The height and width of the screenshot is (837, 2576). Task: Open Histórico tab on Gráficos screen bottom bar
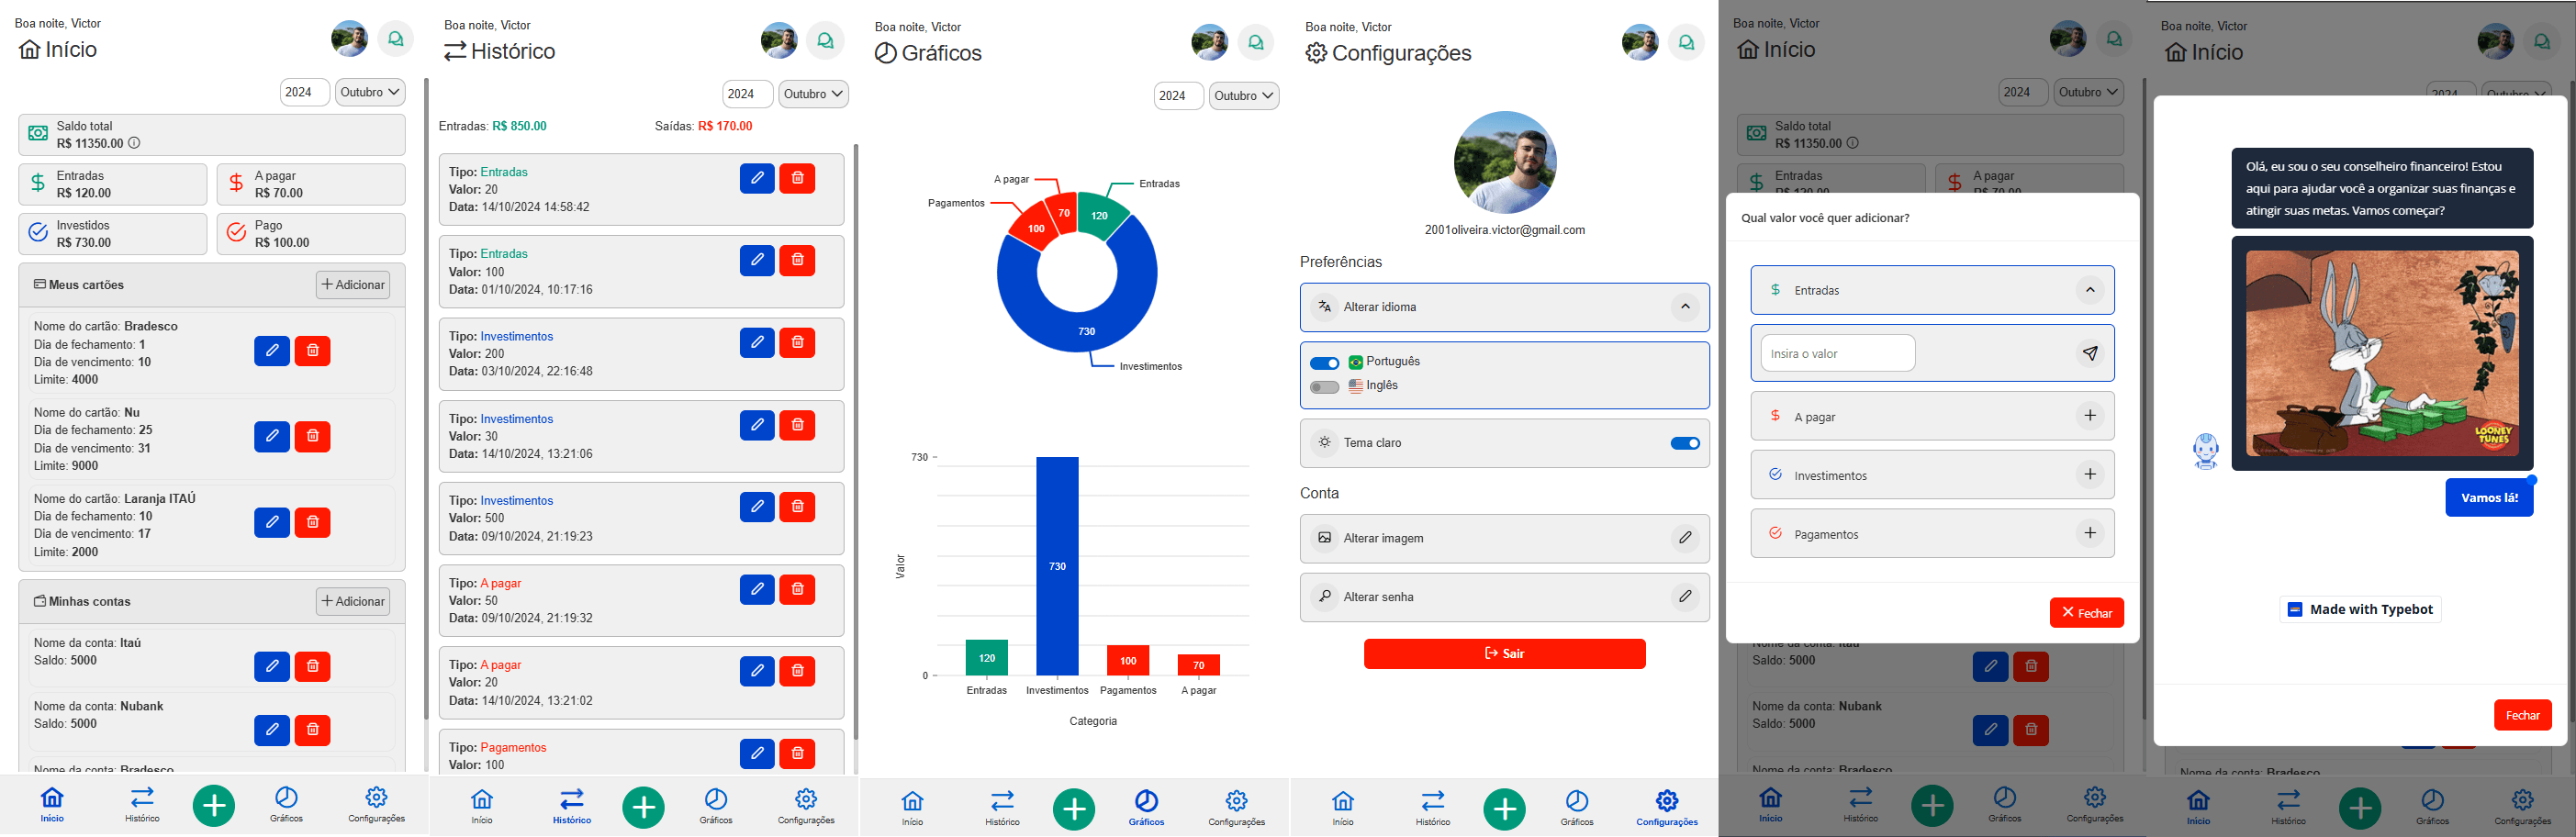tap(1002, 808)
